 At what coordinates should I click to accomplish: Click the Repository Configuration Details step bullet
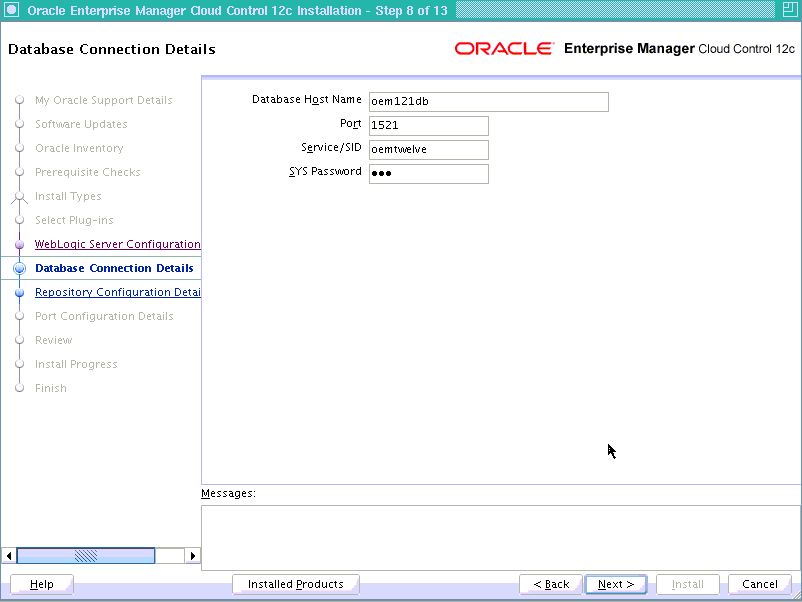(x=19, y=293)
